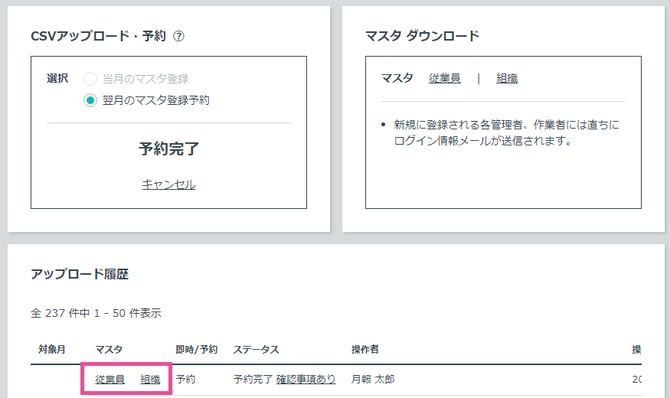Click the 即時/予約 column header
This screenshot has height=398, width=670.
pos(197,350)
